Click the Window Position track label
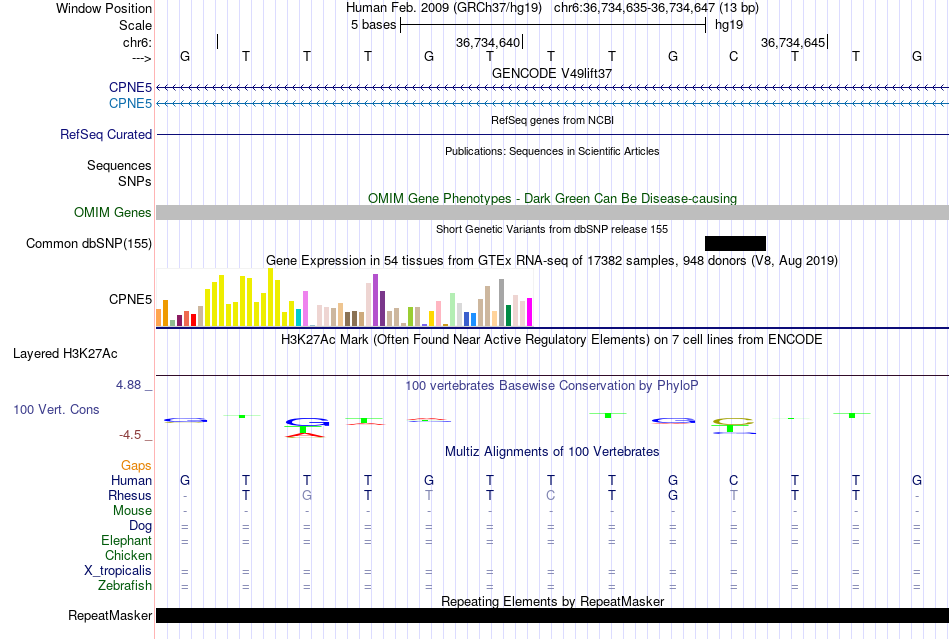The image size is (950, 639). click(x=104, y=8)
